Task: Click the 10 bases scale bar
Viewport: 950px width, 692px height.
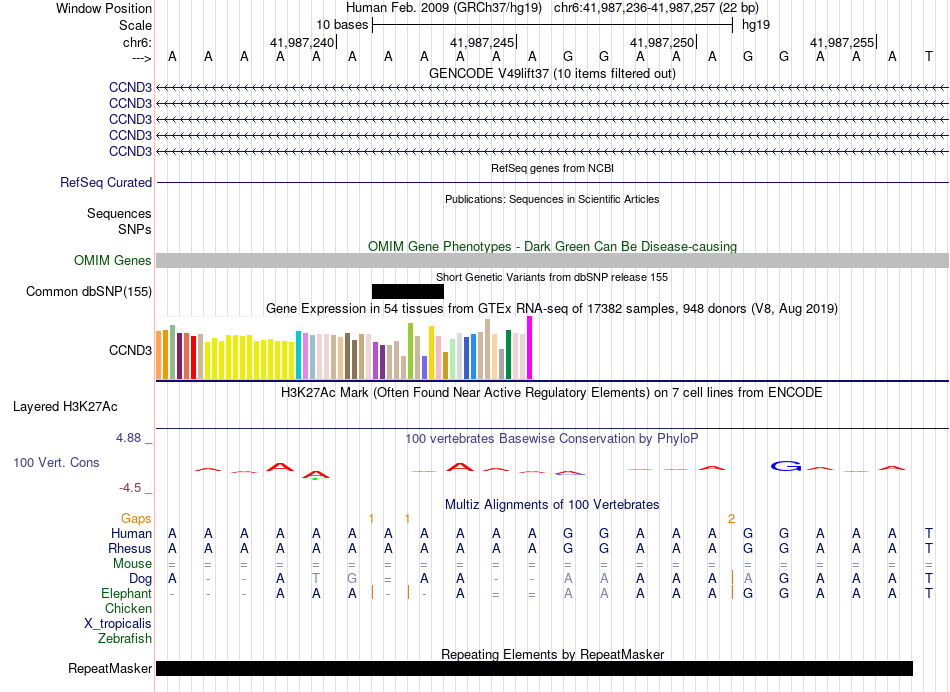Action: pos(552,25)
